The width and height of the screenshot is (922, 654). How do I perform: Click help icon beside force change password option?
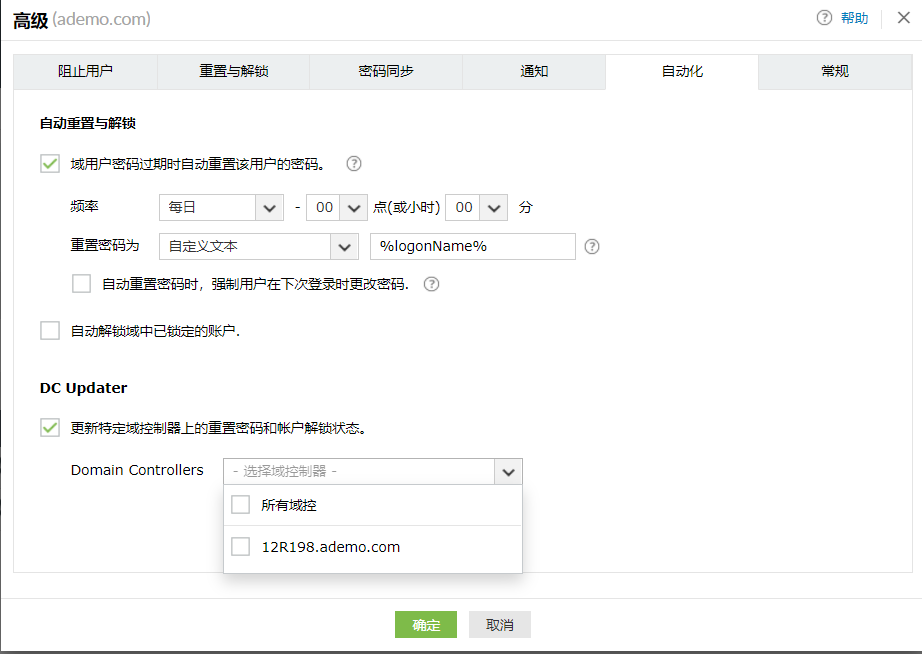coord(431,284)
